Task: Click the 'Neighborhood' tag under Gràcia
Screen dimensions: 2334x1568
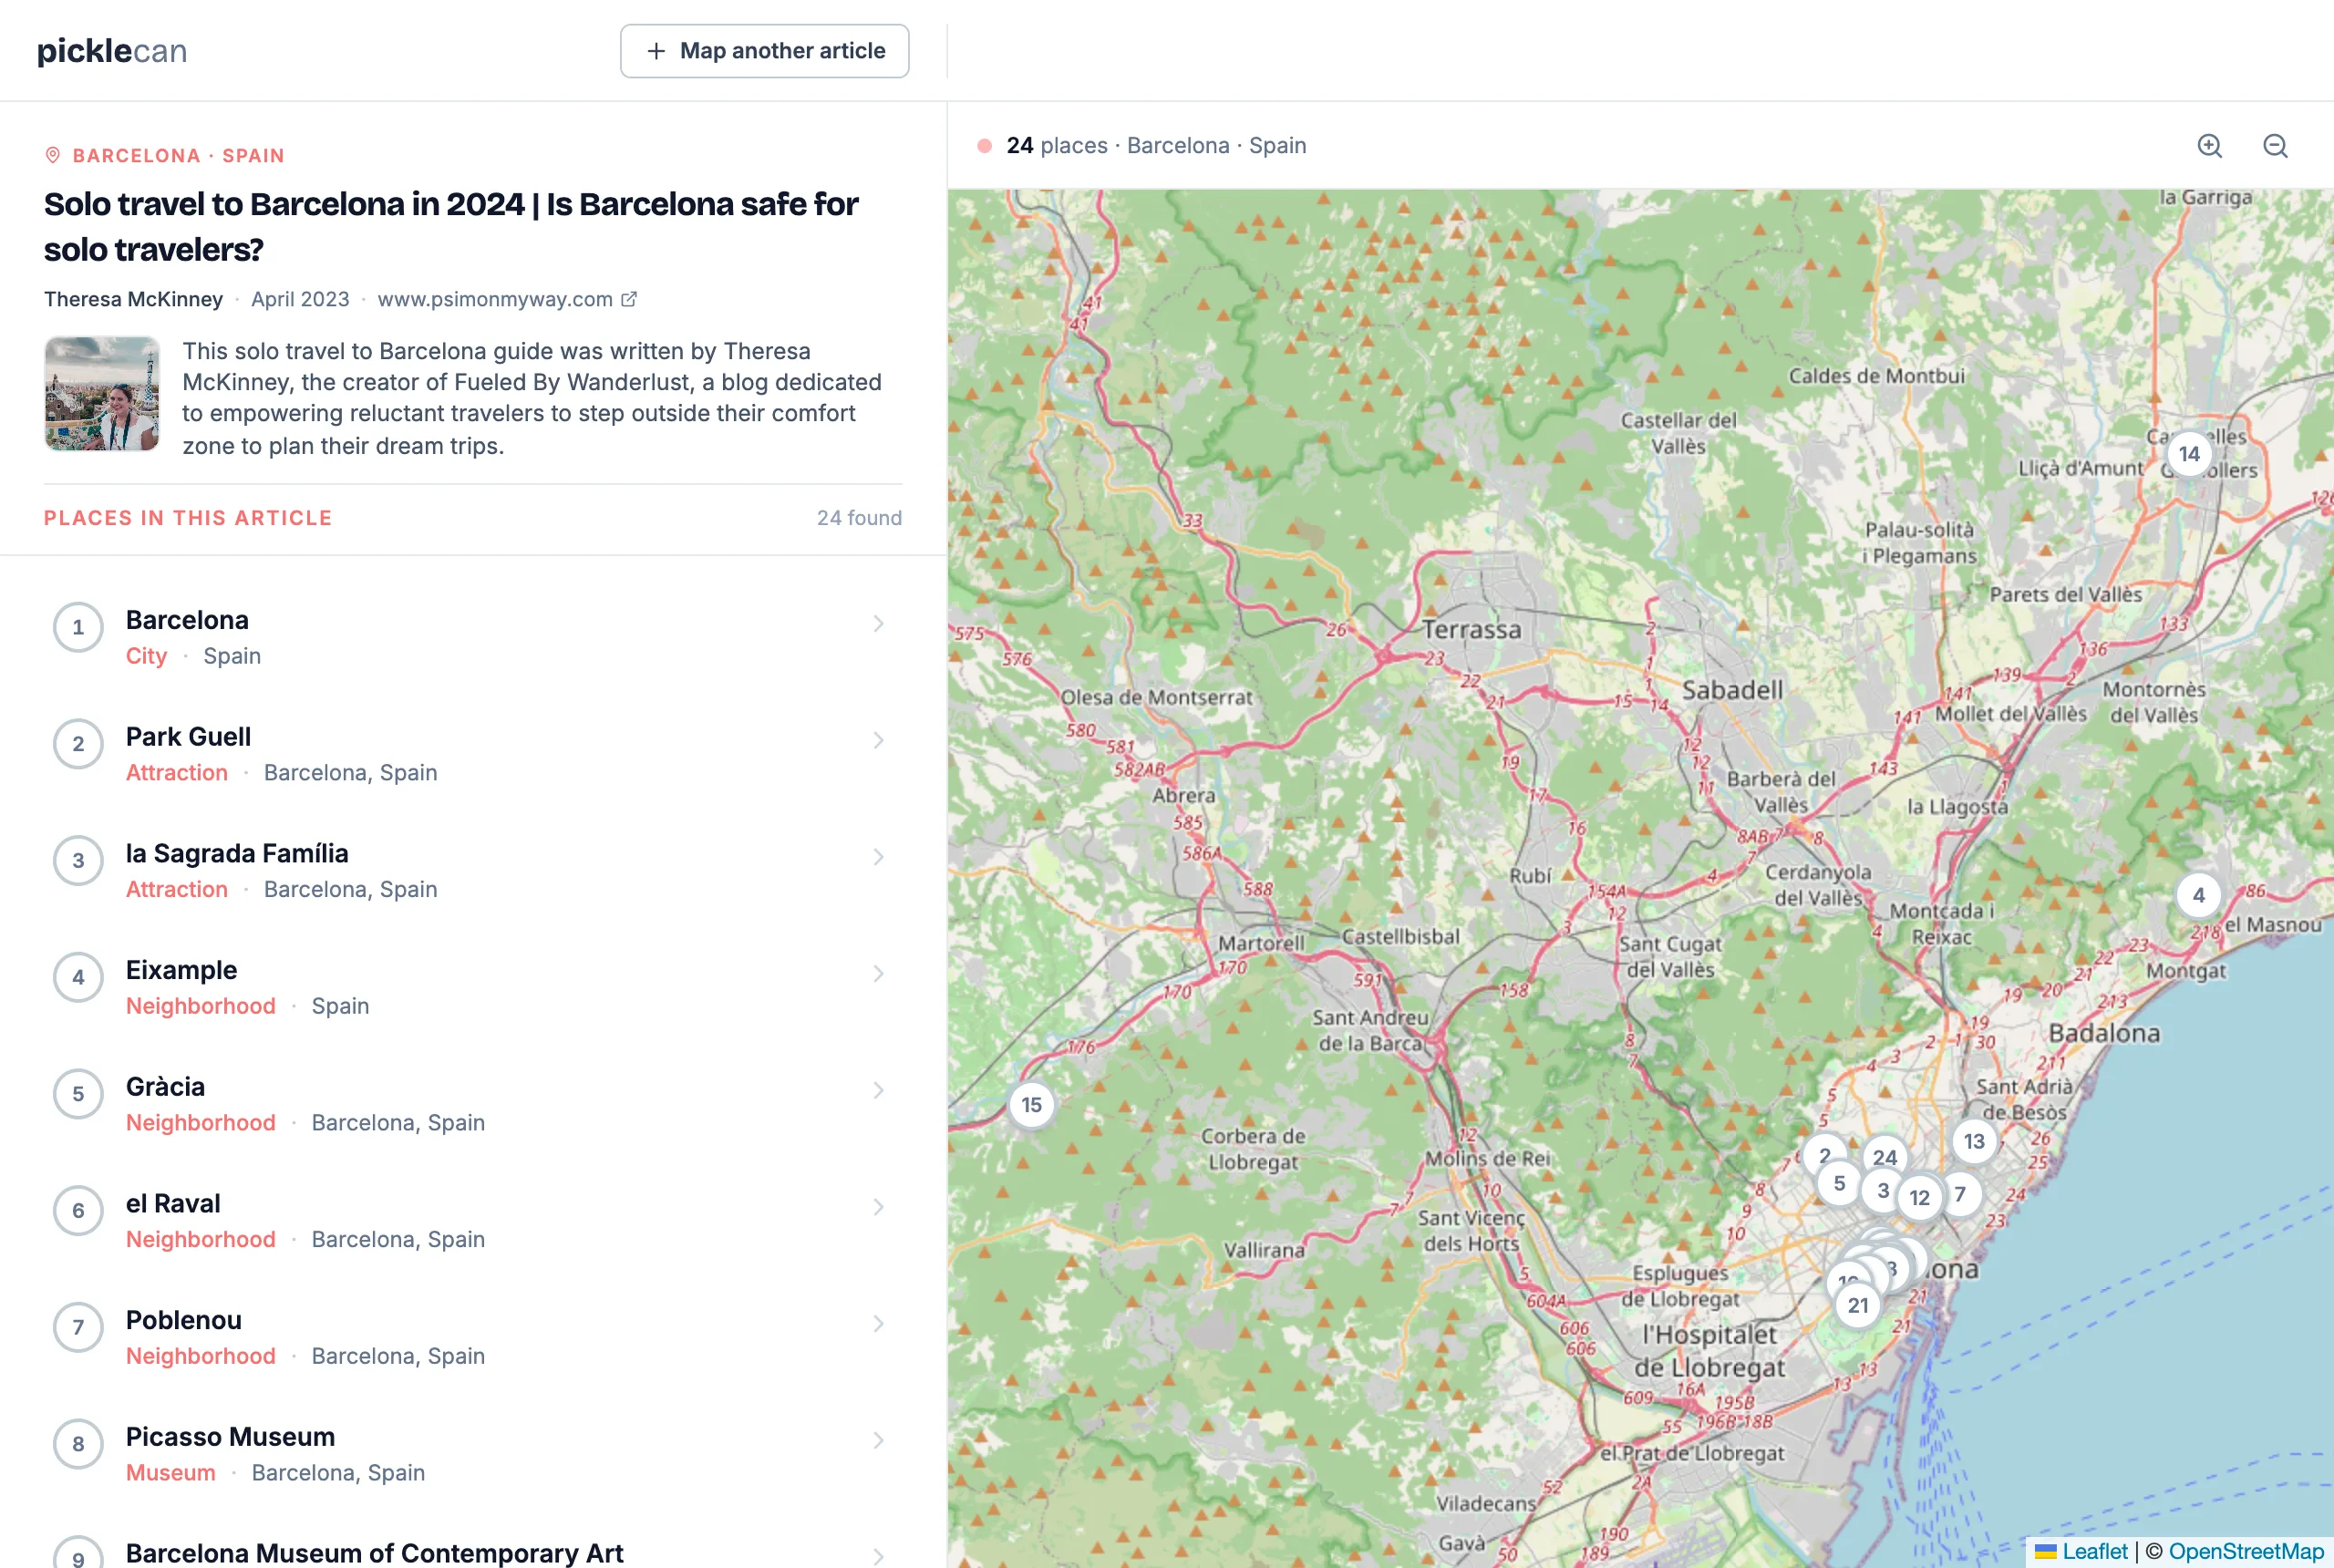Action: (201, 1123)
